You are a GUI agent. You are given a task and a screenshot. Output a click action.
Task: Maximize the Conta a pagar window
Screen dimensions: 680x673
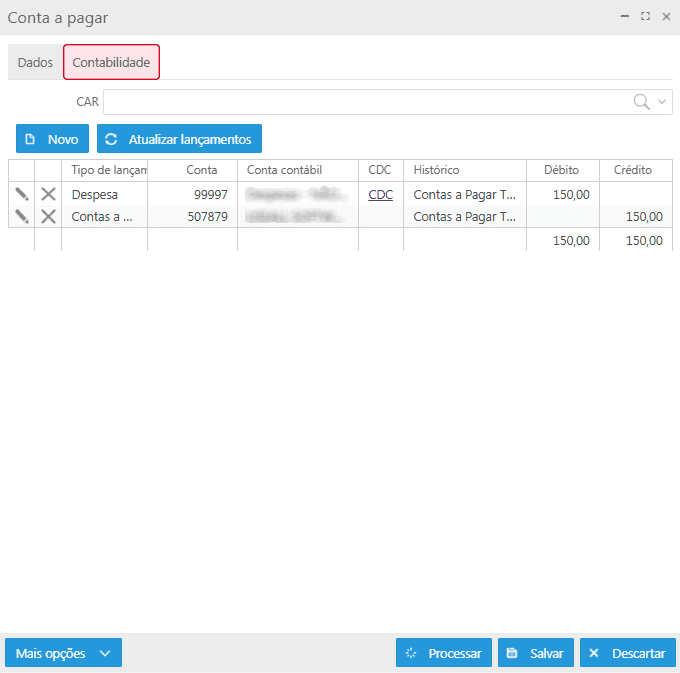pyautogui.click(x=645, y=17)
